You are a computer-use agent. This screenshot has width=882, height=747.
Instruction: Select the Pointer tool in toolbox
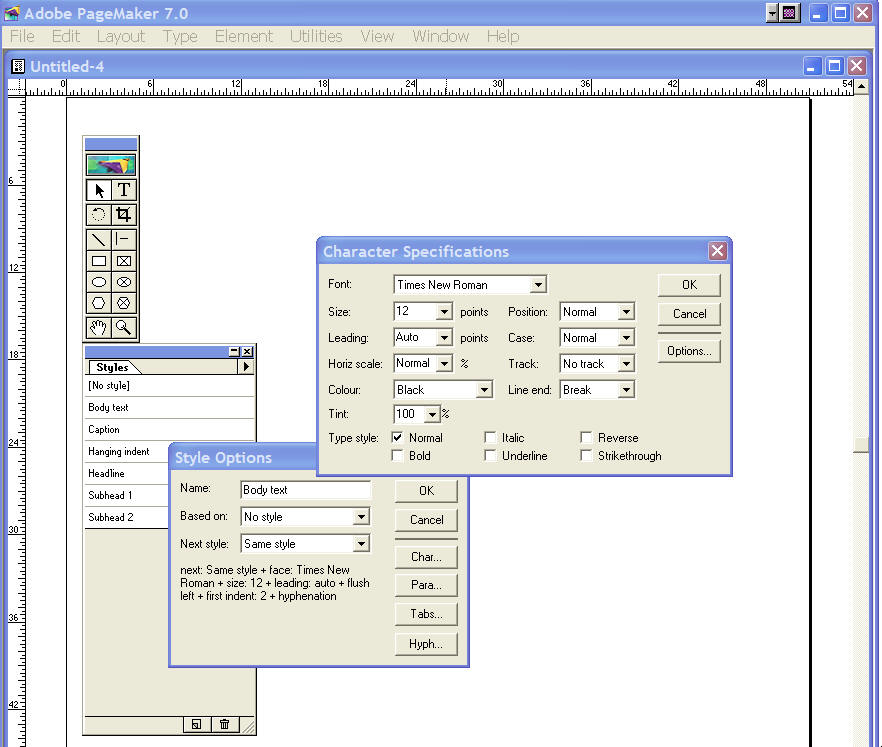tap(98, 191)
